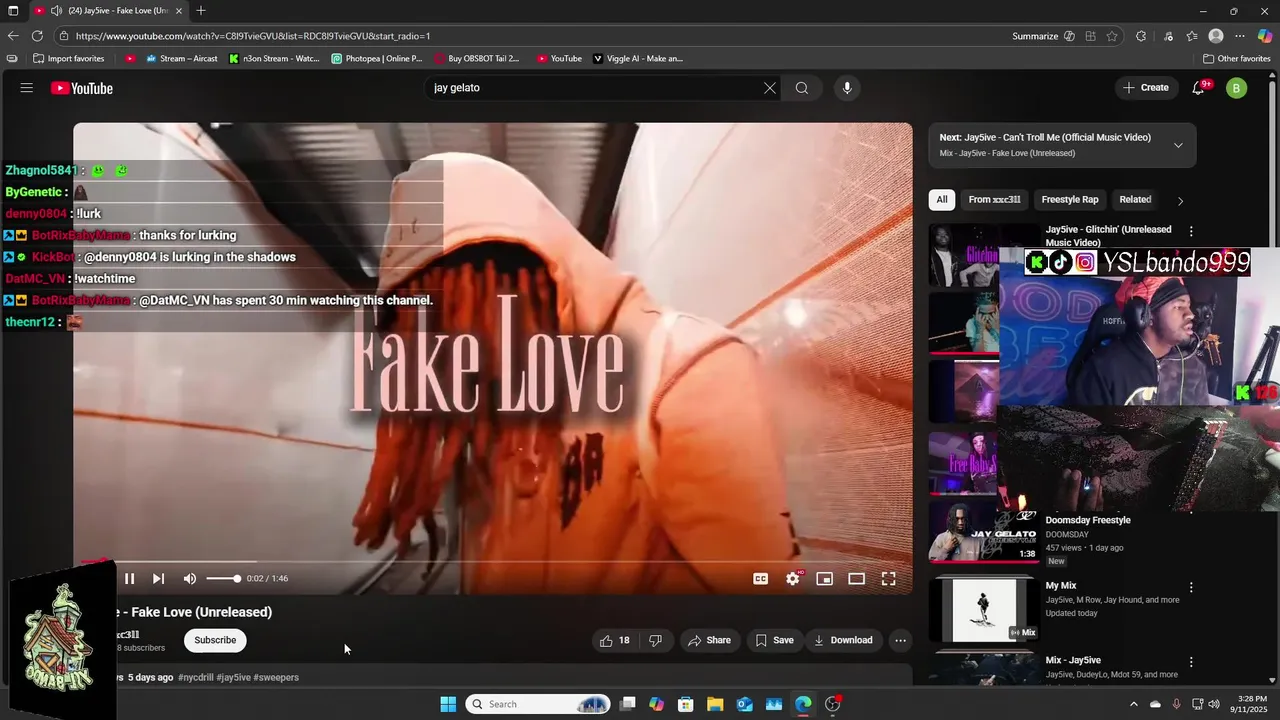Image resolution: width=1280 pixels, height=720 pixels.
Task: Open the account avatar labeled B
Action: point(1237,88)
